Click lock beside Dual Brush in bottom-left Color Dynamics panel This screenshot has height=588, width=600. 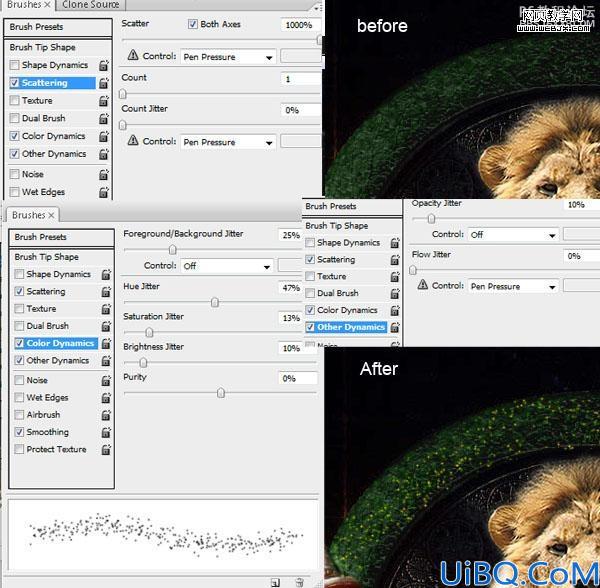pos(106,326)
